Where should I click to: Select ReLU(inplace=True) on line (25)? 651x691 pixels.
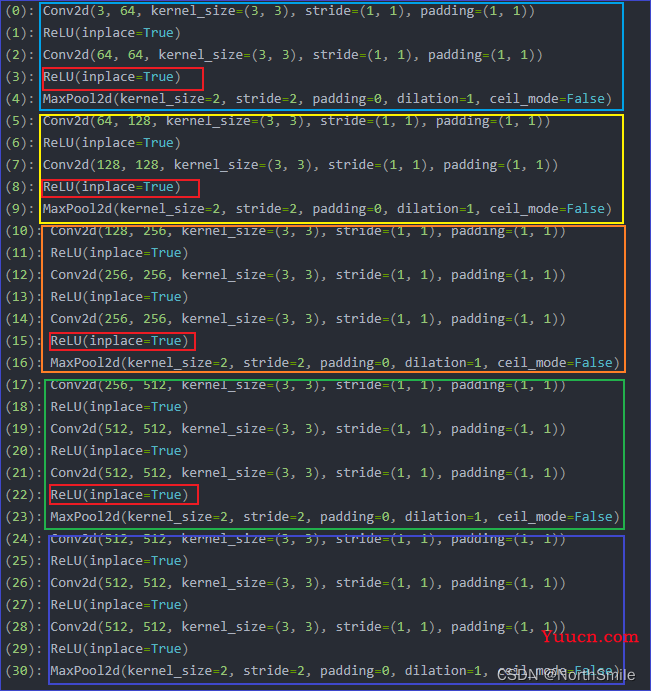point(119,561)
